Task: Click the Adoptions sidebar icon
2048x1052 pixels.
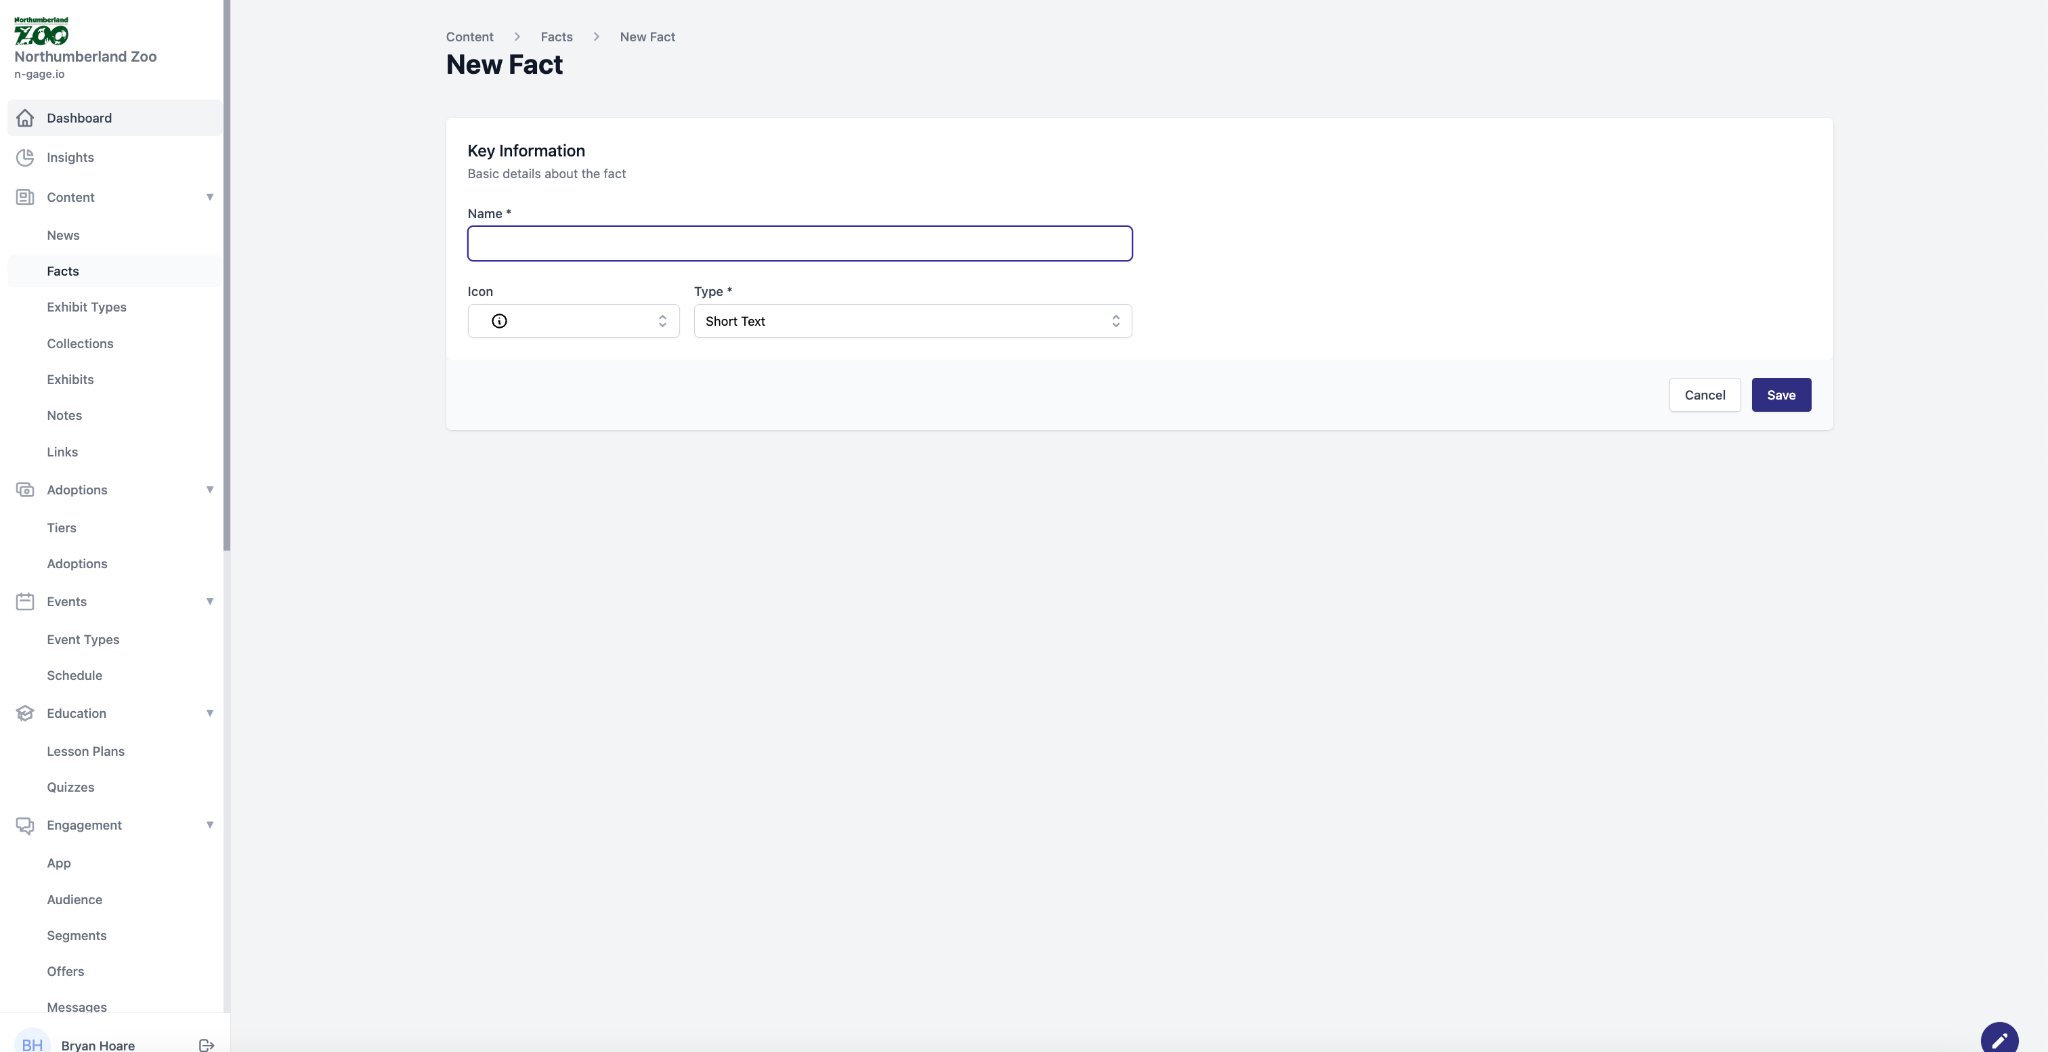Action: (x=25, y=490)
